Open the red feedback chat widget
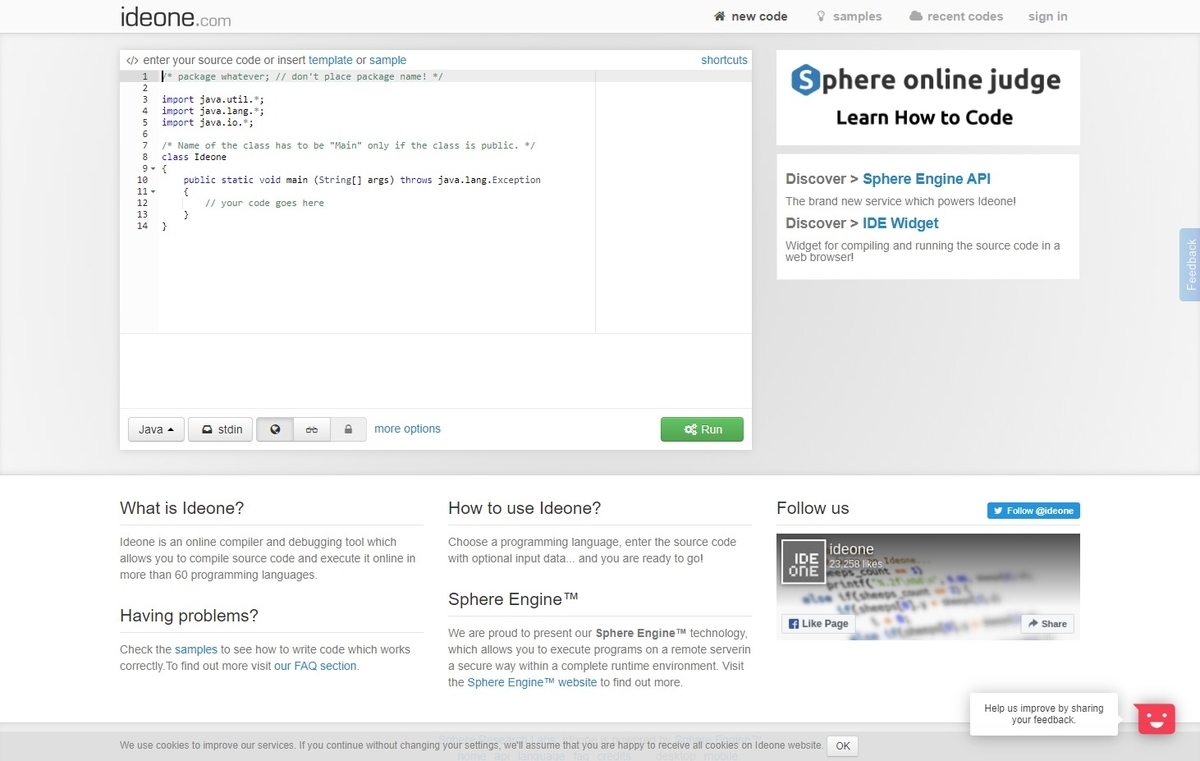This screenshot has width=1200, height=761. coord(1156,717)
